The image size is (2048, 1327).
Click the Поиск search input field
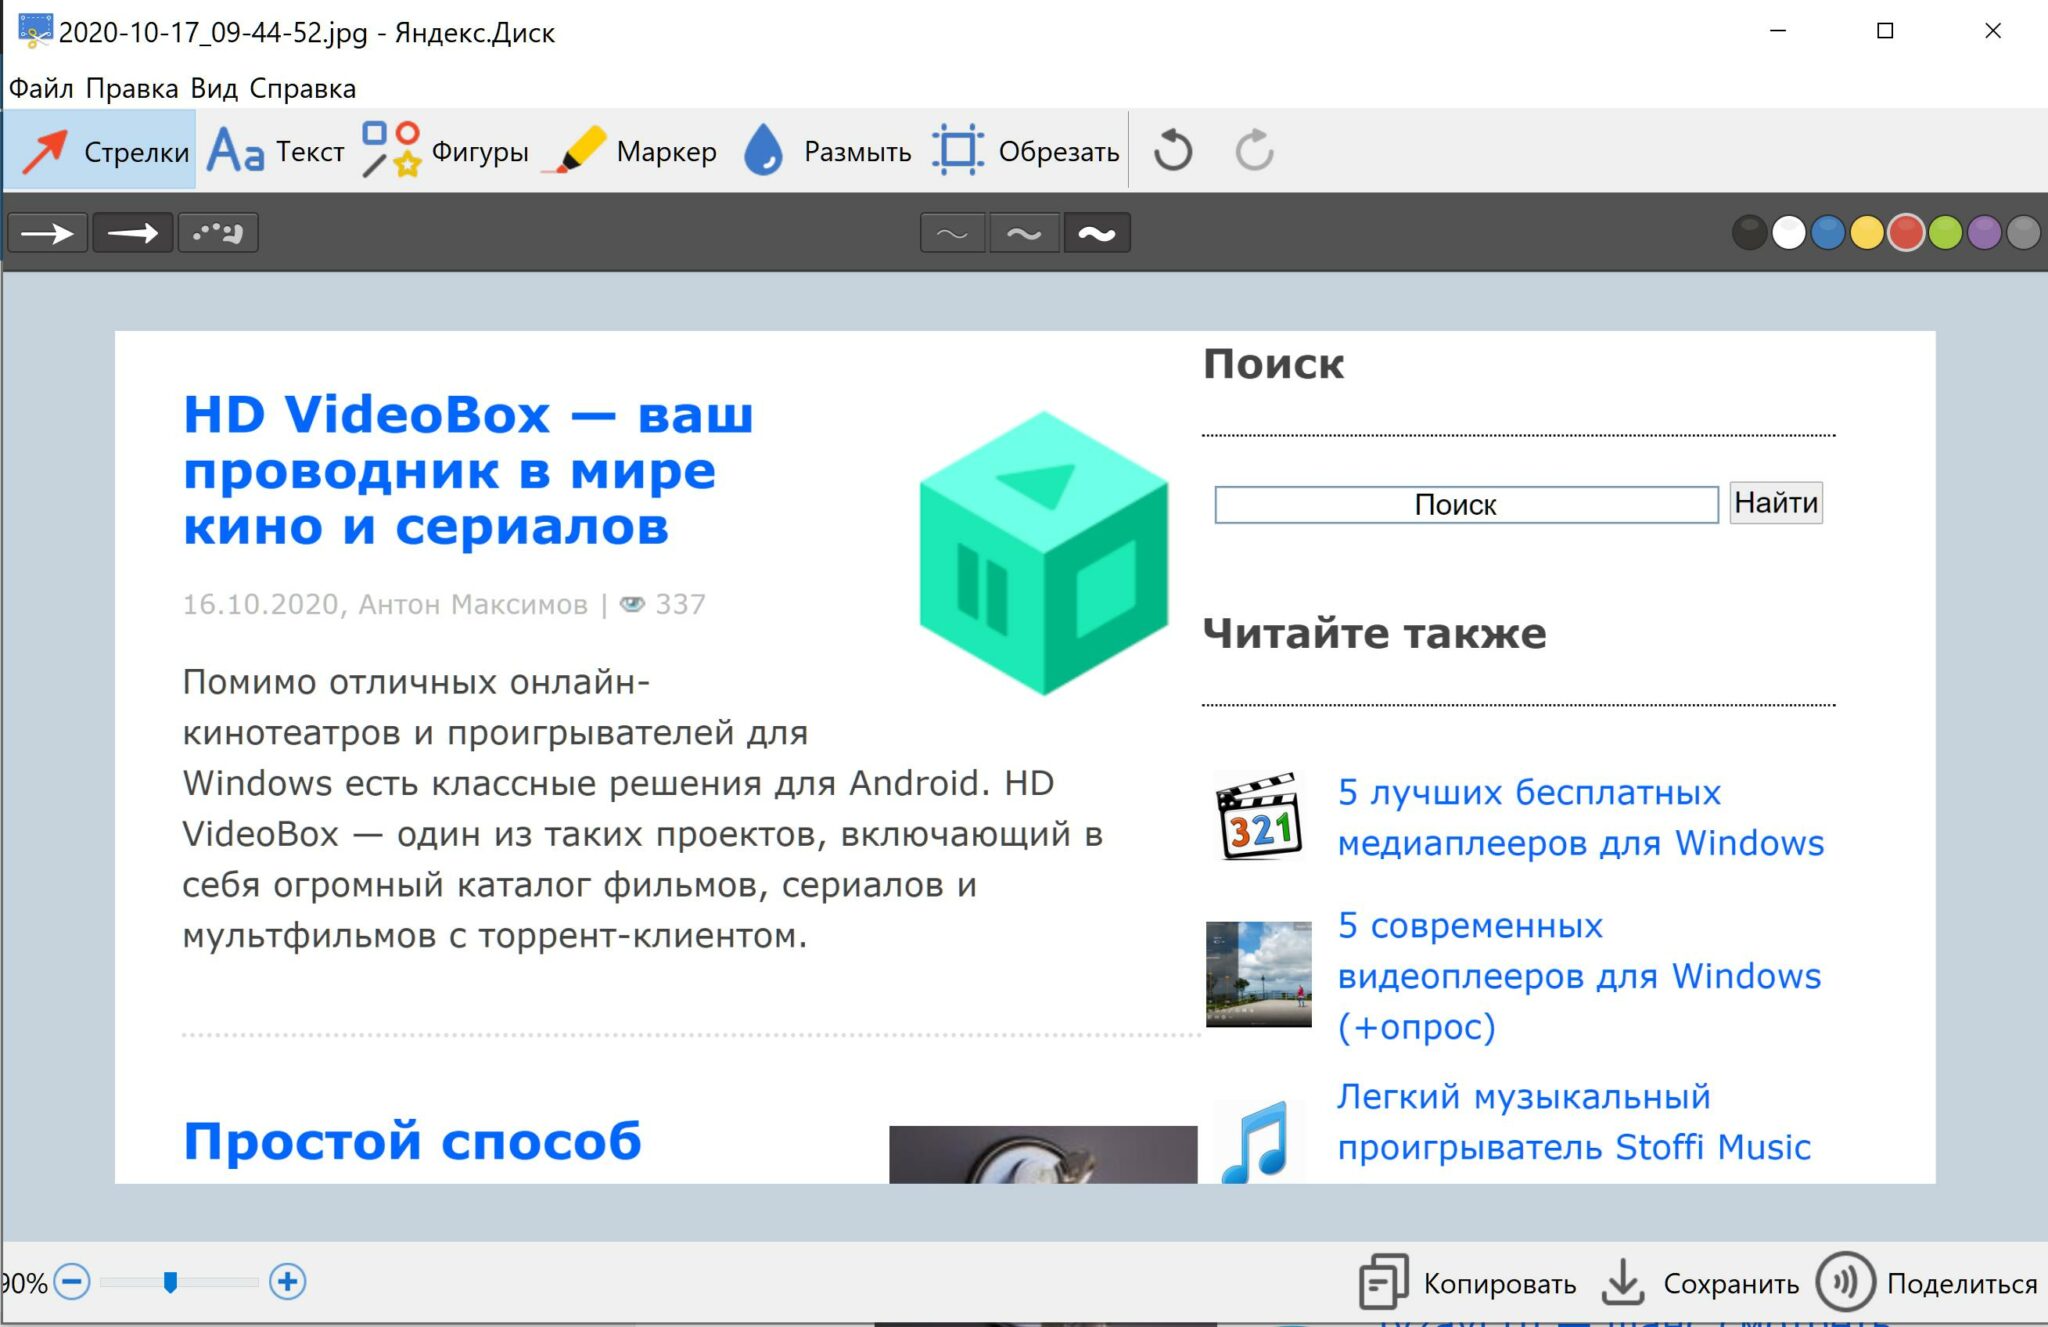(1466, 504)
